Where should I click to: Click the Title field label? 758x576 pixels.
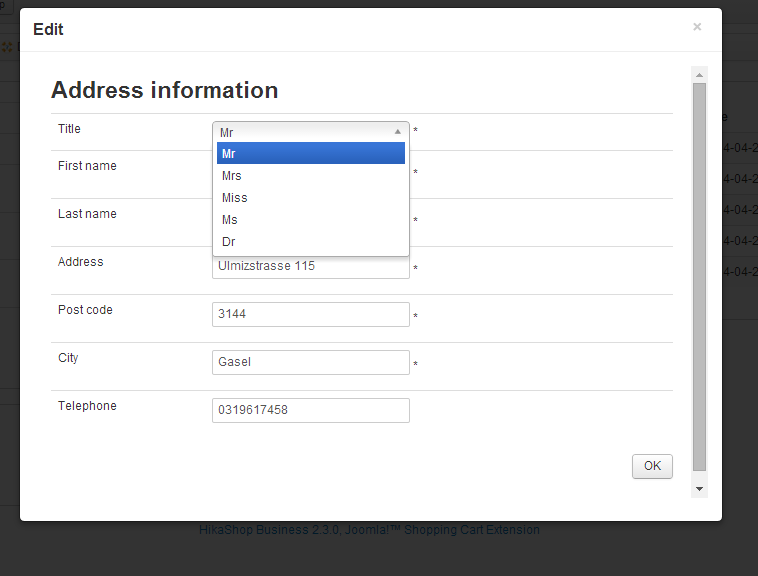pyautogui.click(x=69, y=129)
